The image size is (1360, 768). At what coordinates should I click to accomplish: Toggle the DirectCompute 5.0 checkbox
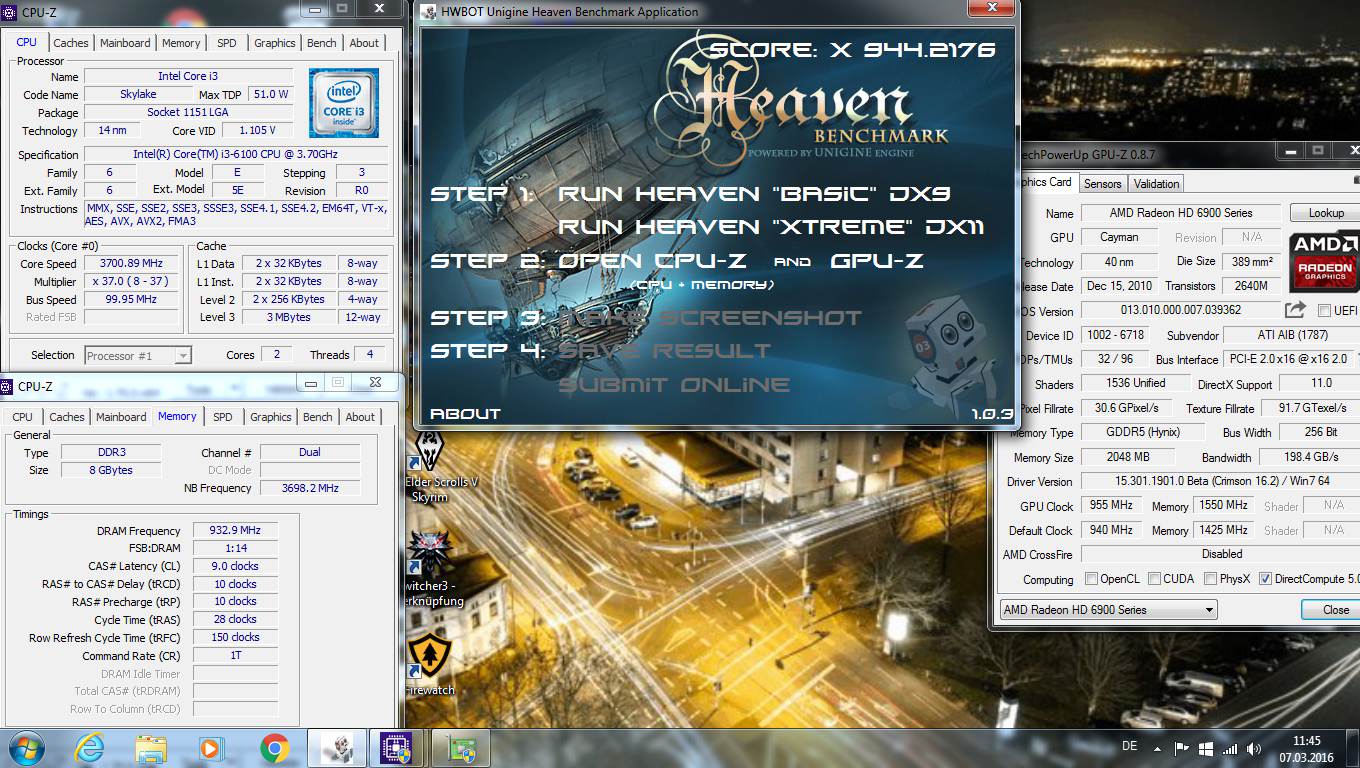pos(1265,579)
